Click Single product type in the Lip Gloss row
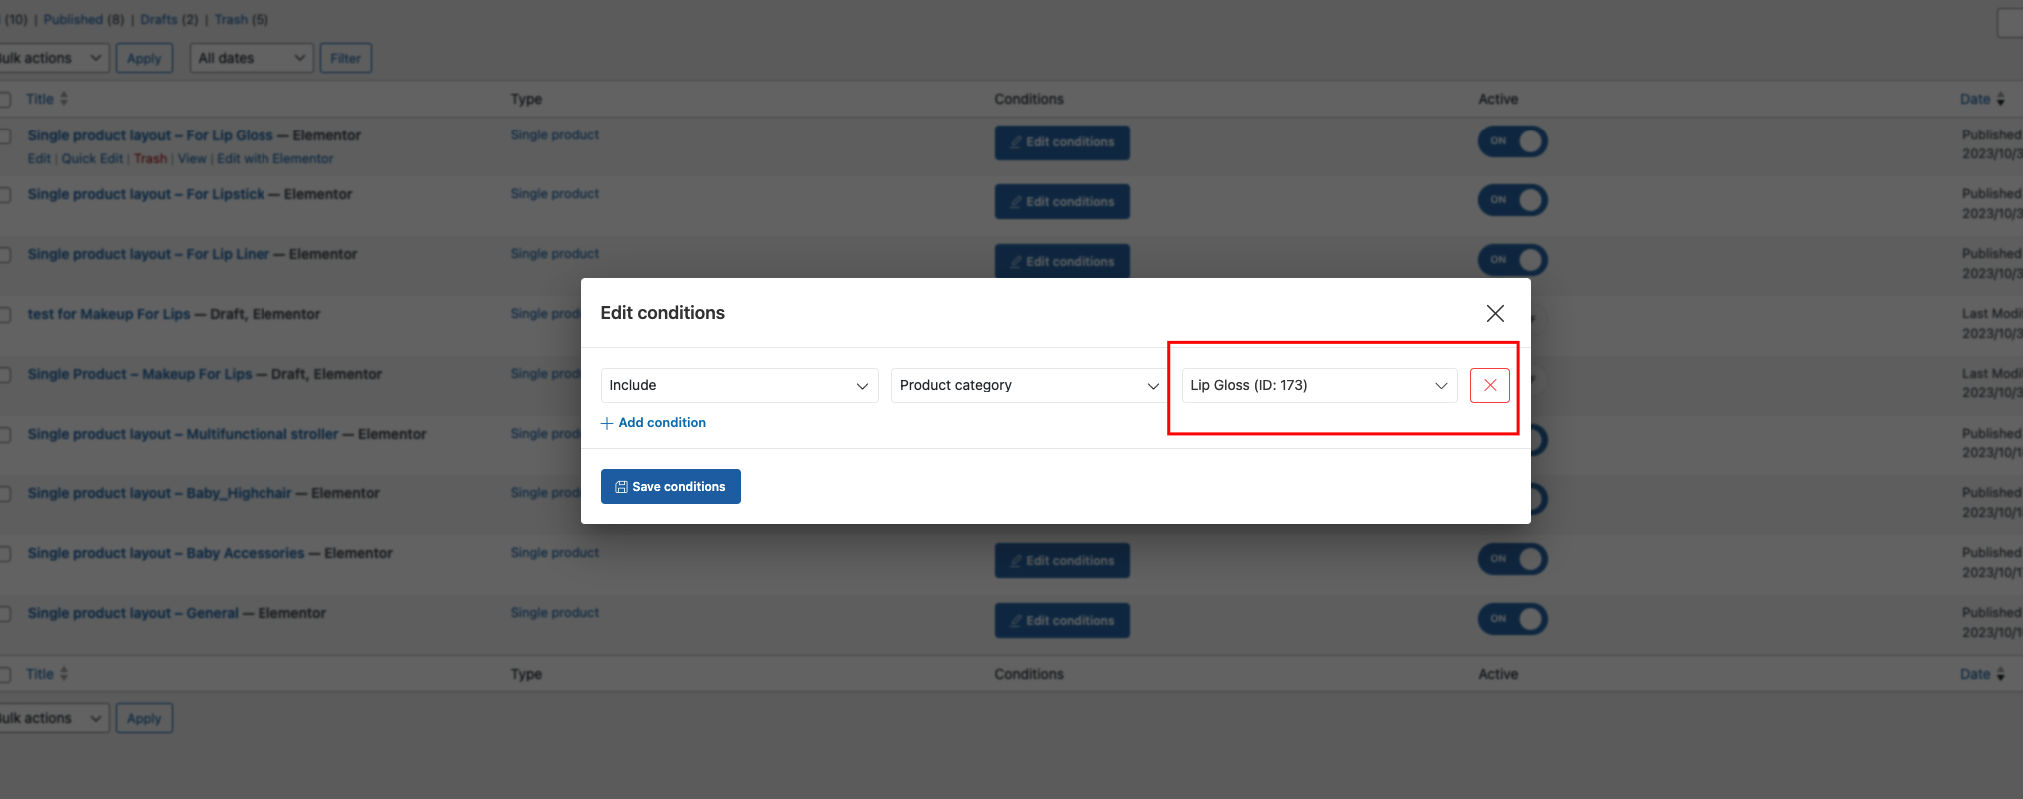Image resolution: width=2023 pixels, height=799 pixels. click(x=555, y=135)
